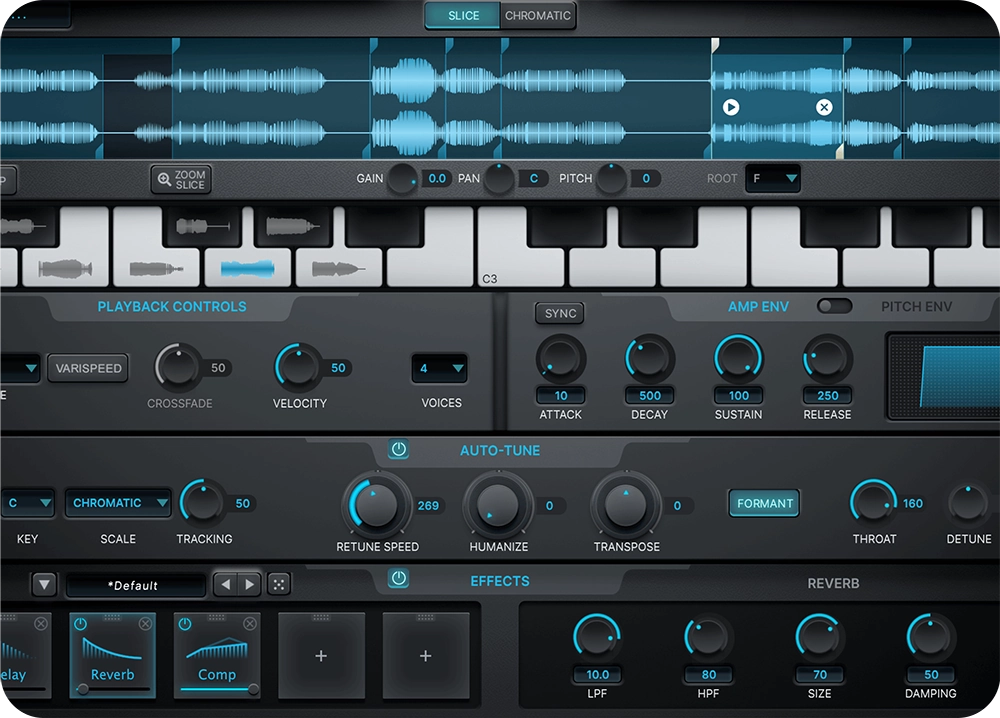
Task: Click the THROAT knob
Action: pyautogui.click(x=873, y=502)
